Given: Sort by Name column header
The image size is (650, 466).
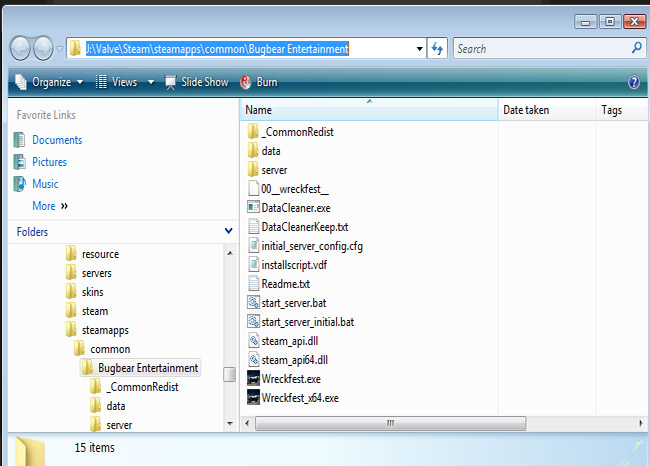Looking at the screenshot, I should tap(369, 110).
